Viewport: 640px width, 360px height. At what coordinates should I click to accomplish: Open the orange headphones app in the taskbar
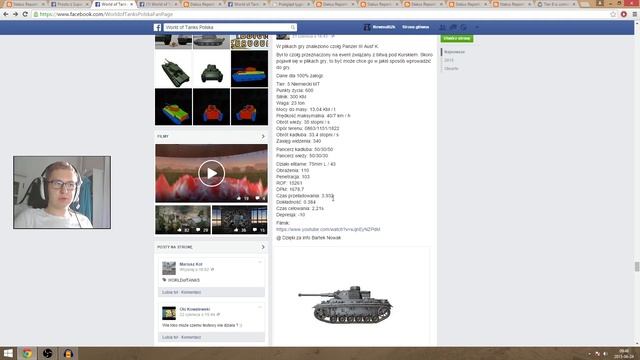click(x=68, y=353)
